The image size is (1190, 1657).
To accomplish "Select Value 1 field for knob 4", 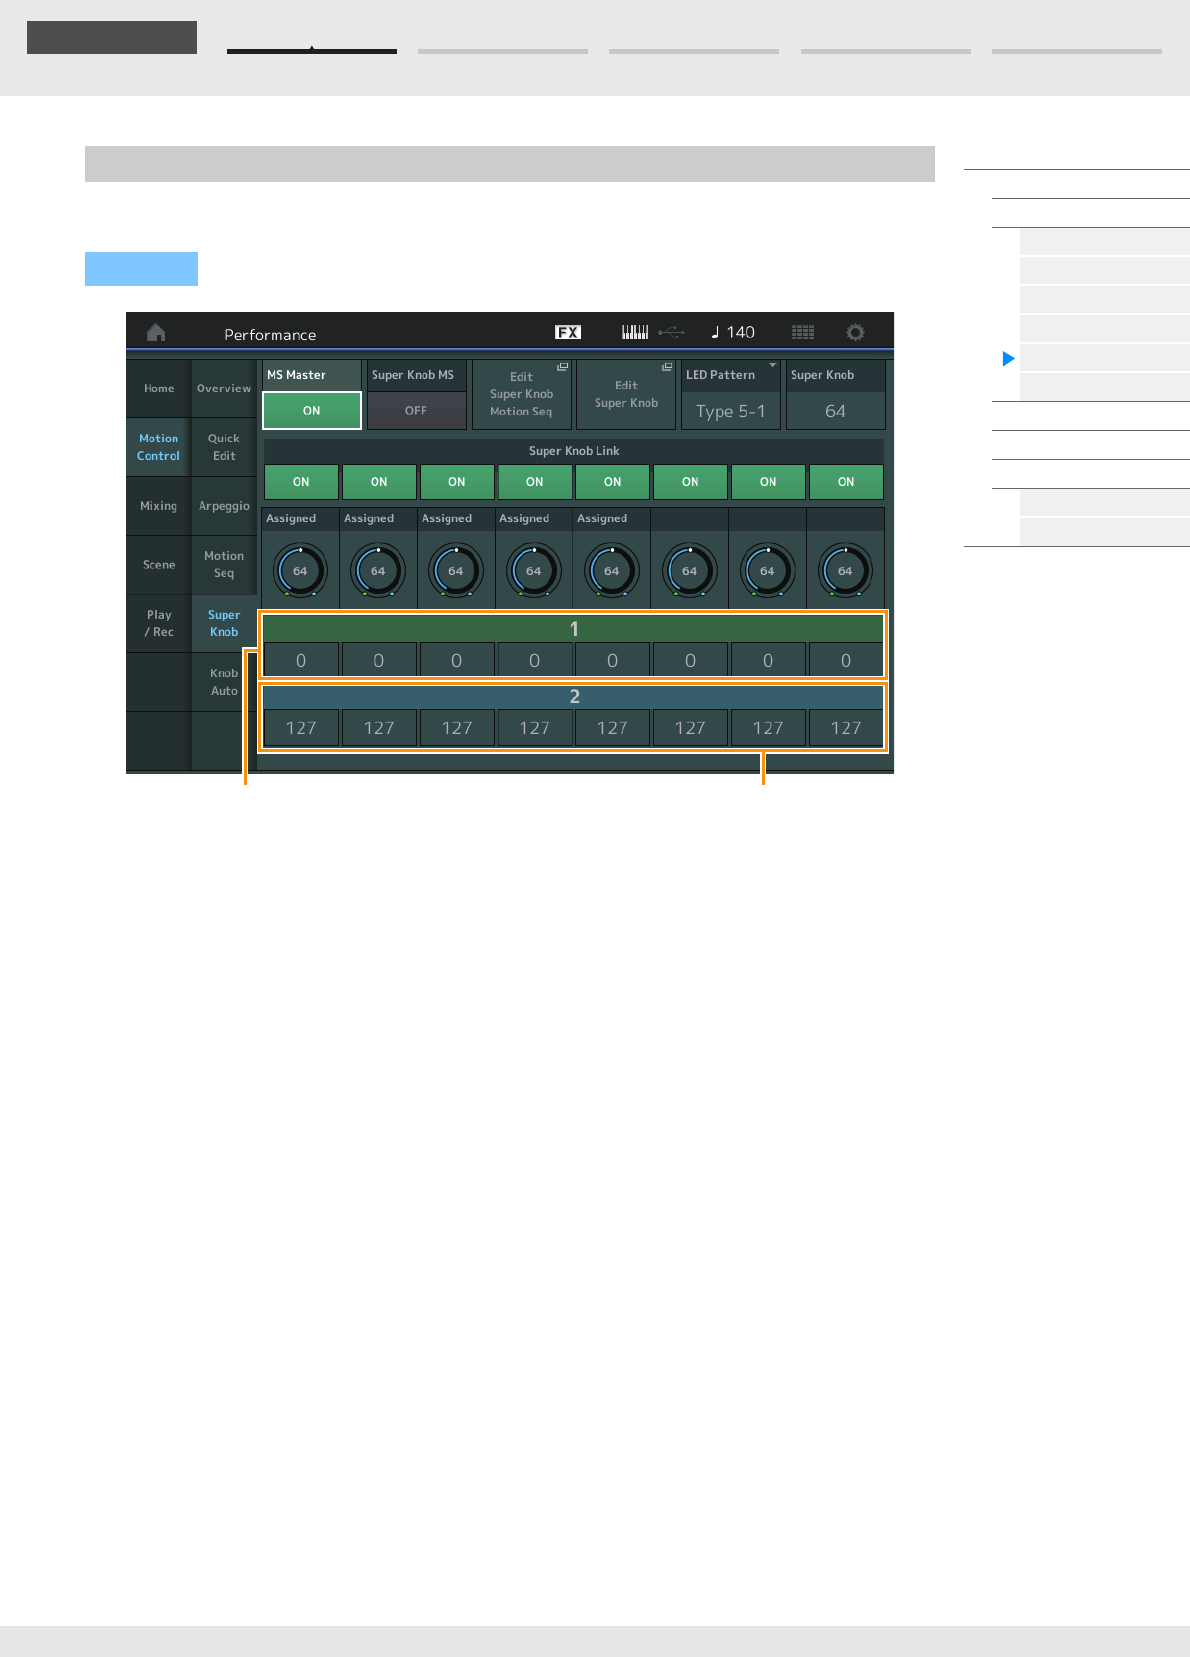I will [x=535, y=660].
